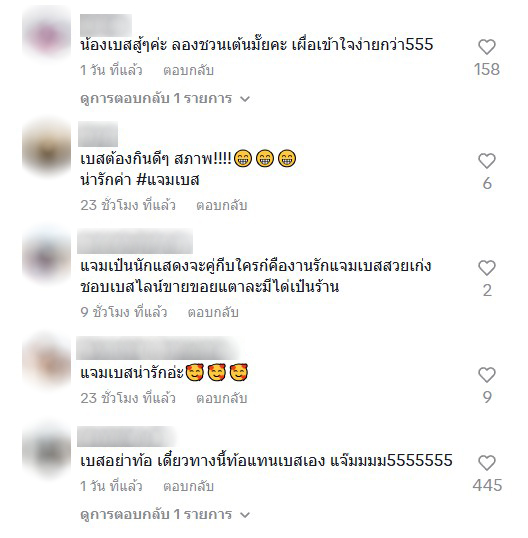Open the fourth commenter's blurred username

tap(158, 348)
